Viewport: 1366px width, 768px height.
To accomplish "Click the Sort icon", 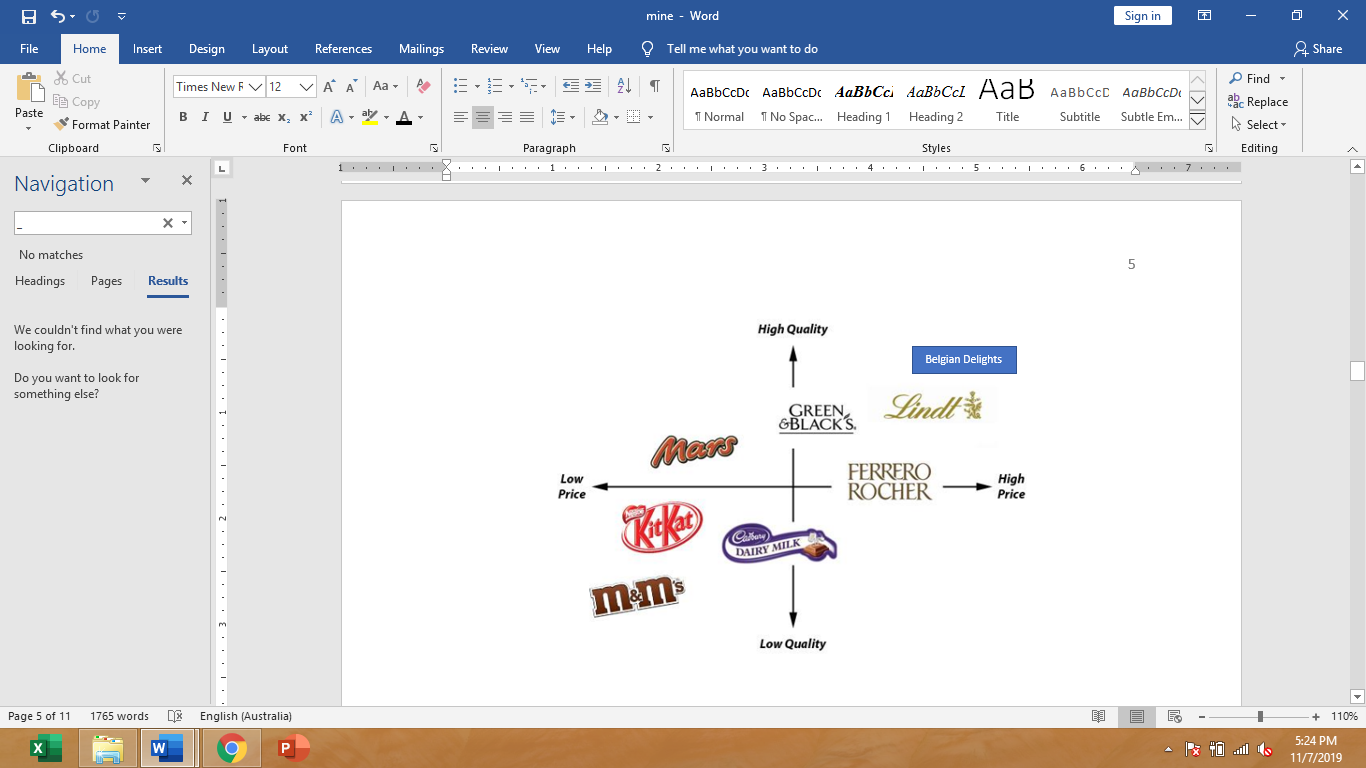I will pyautogui.click(x=624, y=87).
